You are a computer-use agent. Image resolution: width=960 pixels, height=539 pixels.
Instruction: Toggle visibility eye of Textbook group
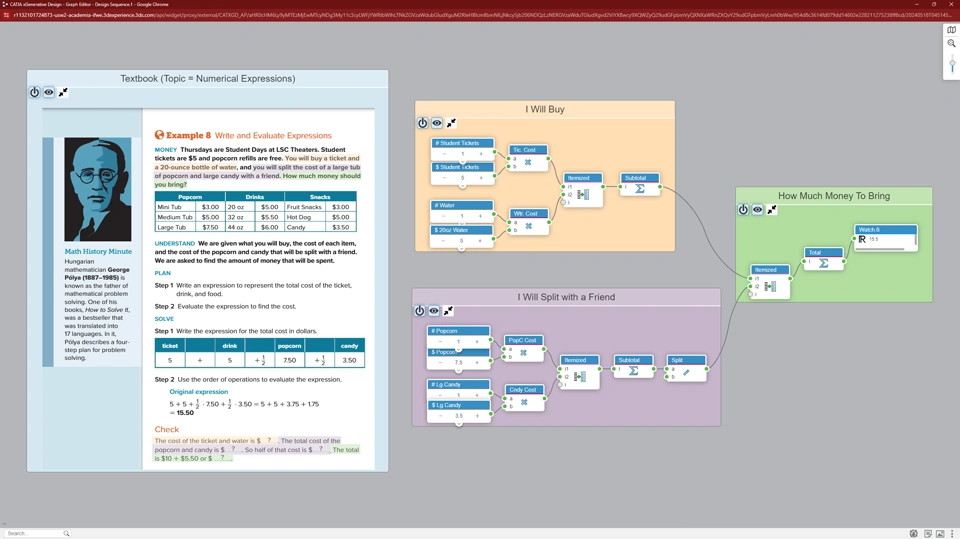49,92
